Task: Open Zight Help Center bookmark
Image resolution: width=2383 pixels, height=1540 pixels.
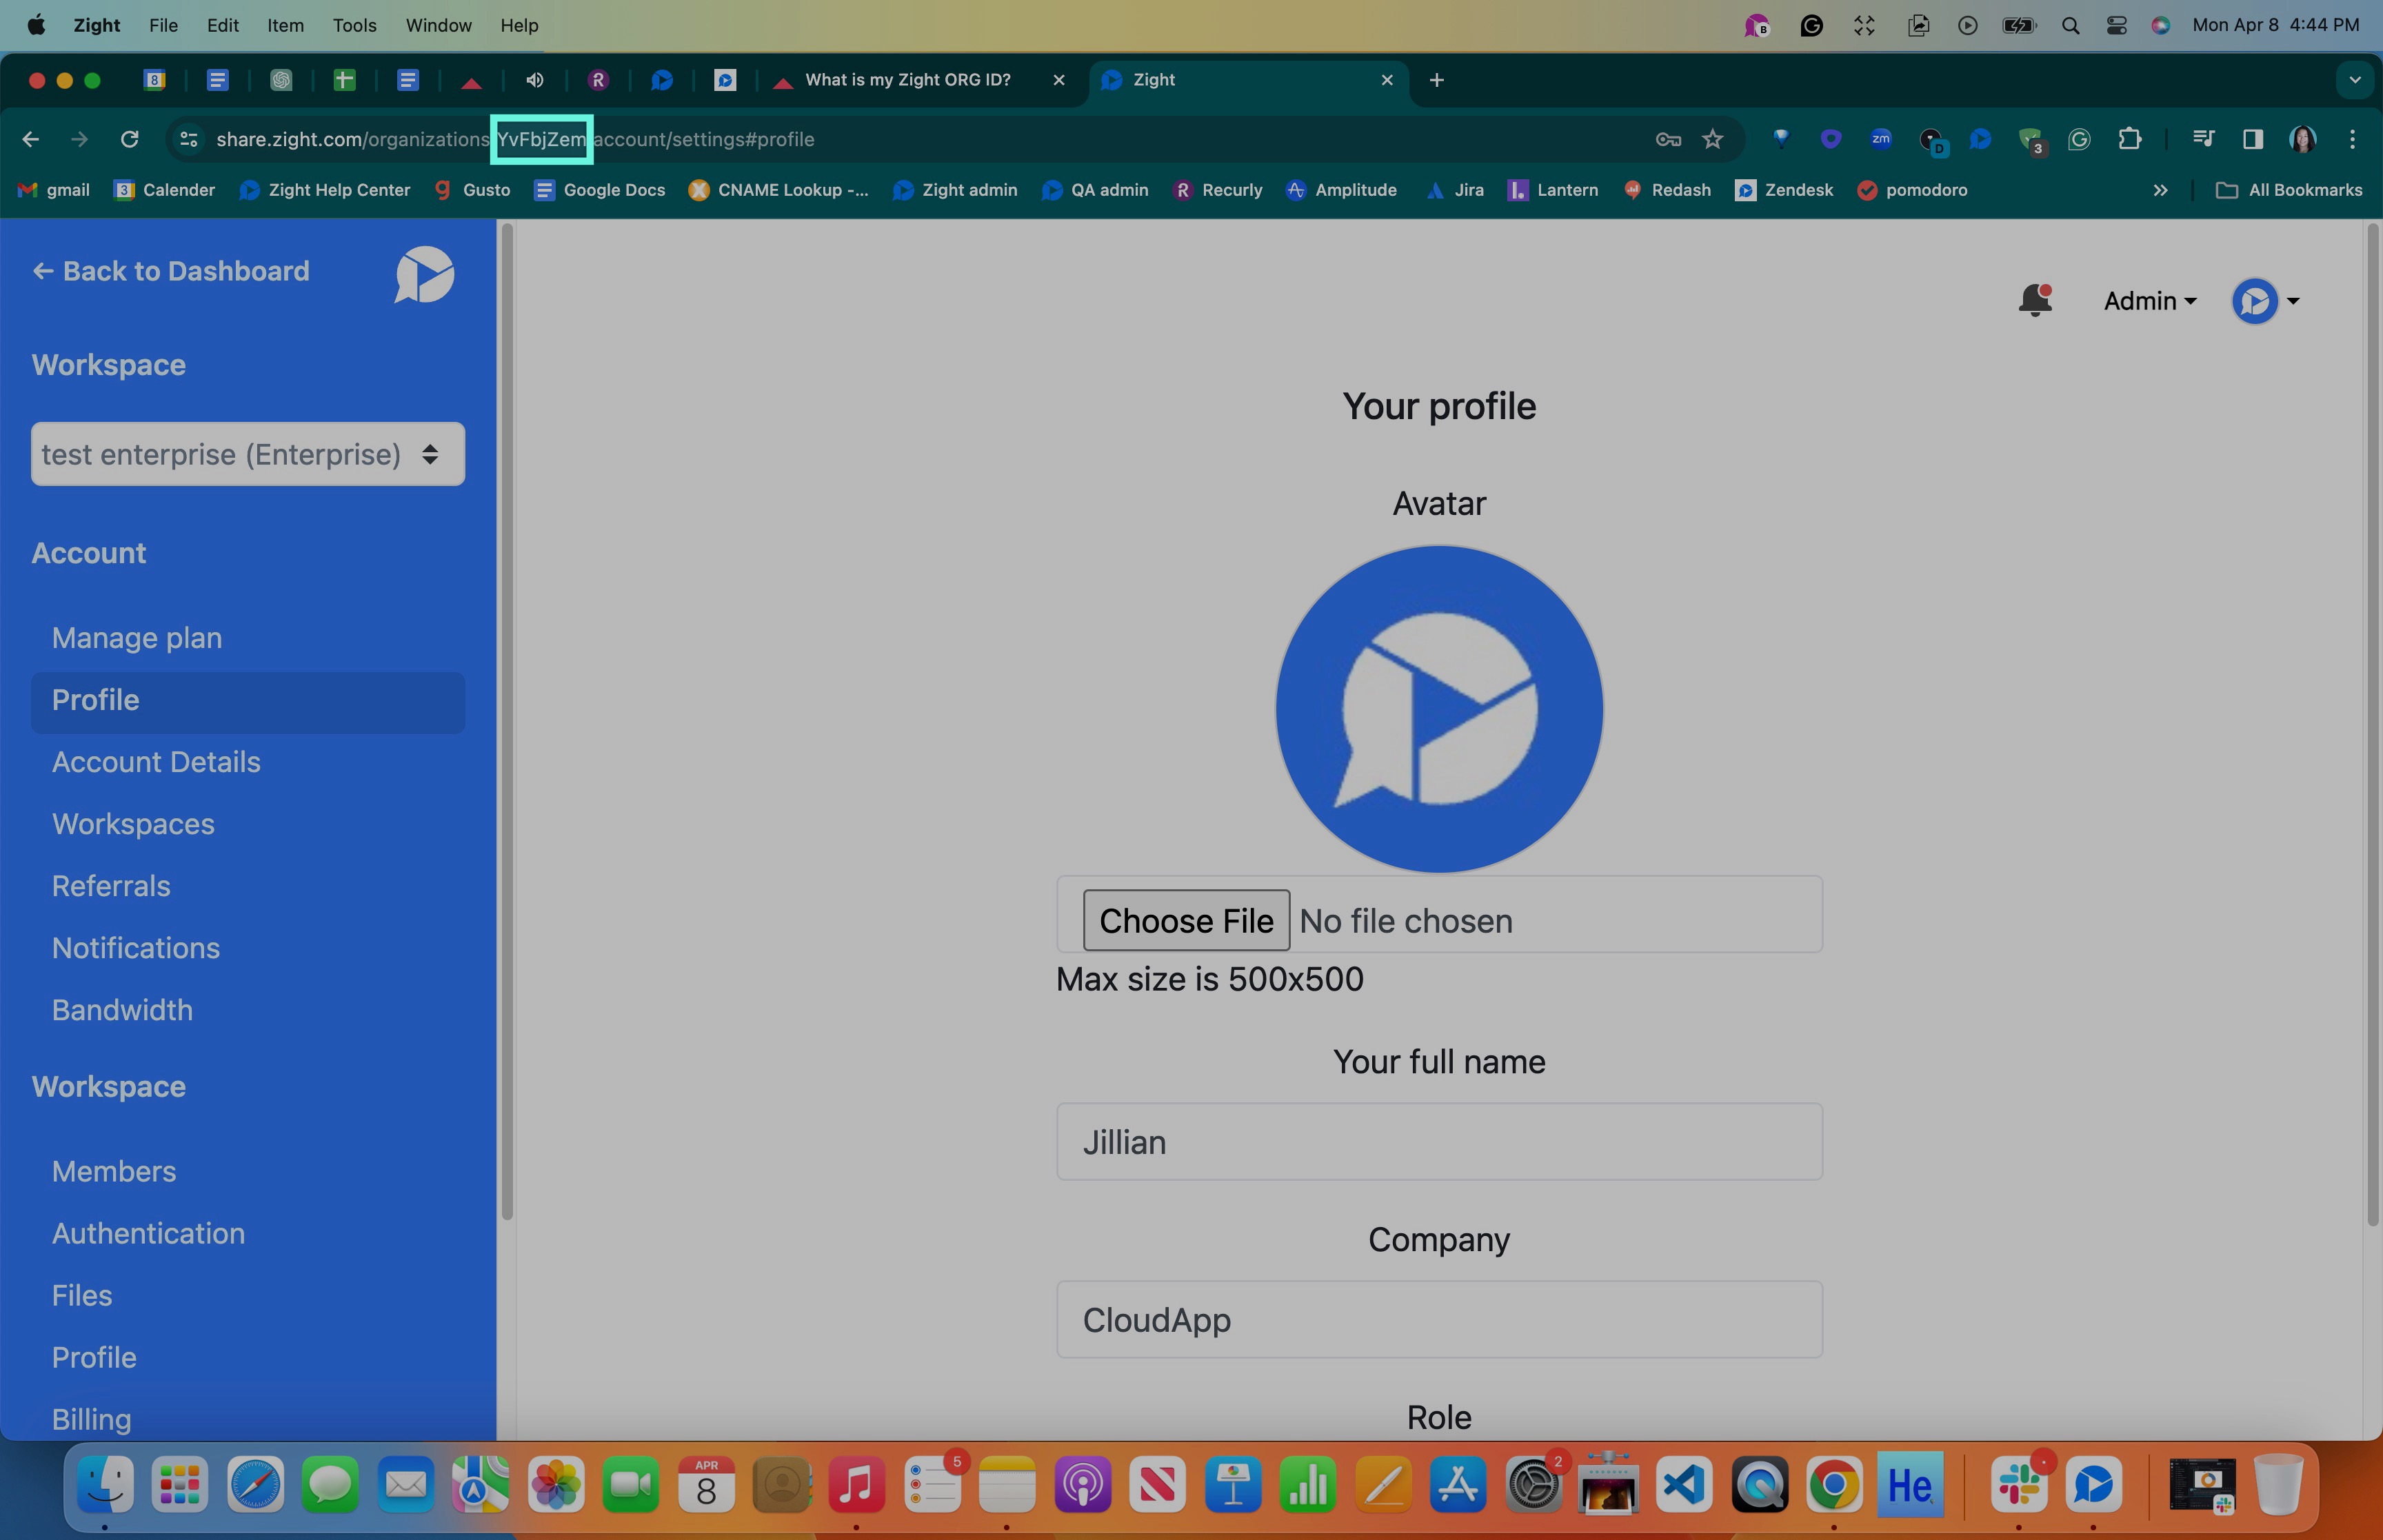Action: [x=326, y=190]
